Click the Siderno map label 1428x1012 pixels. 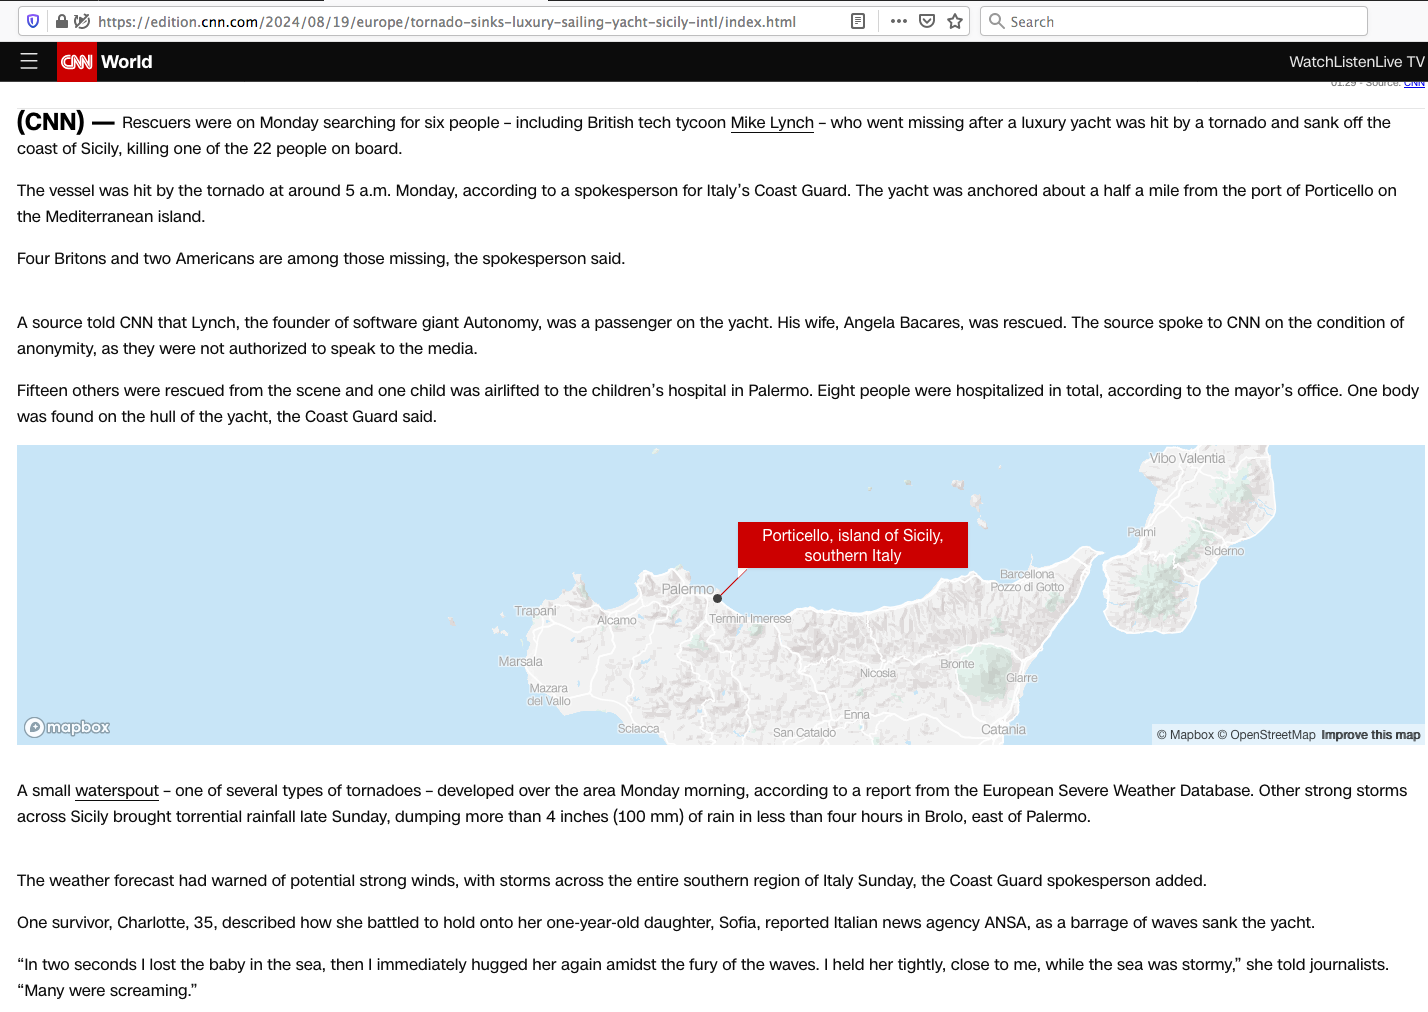tap(1224, 551)
